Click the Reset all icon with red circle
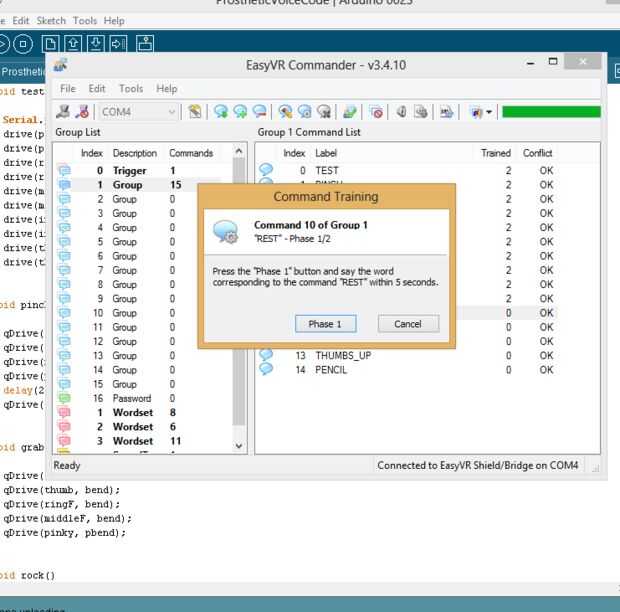The height and width of the screenshot is (612, 620). [376, 112]
